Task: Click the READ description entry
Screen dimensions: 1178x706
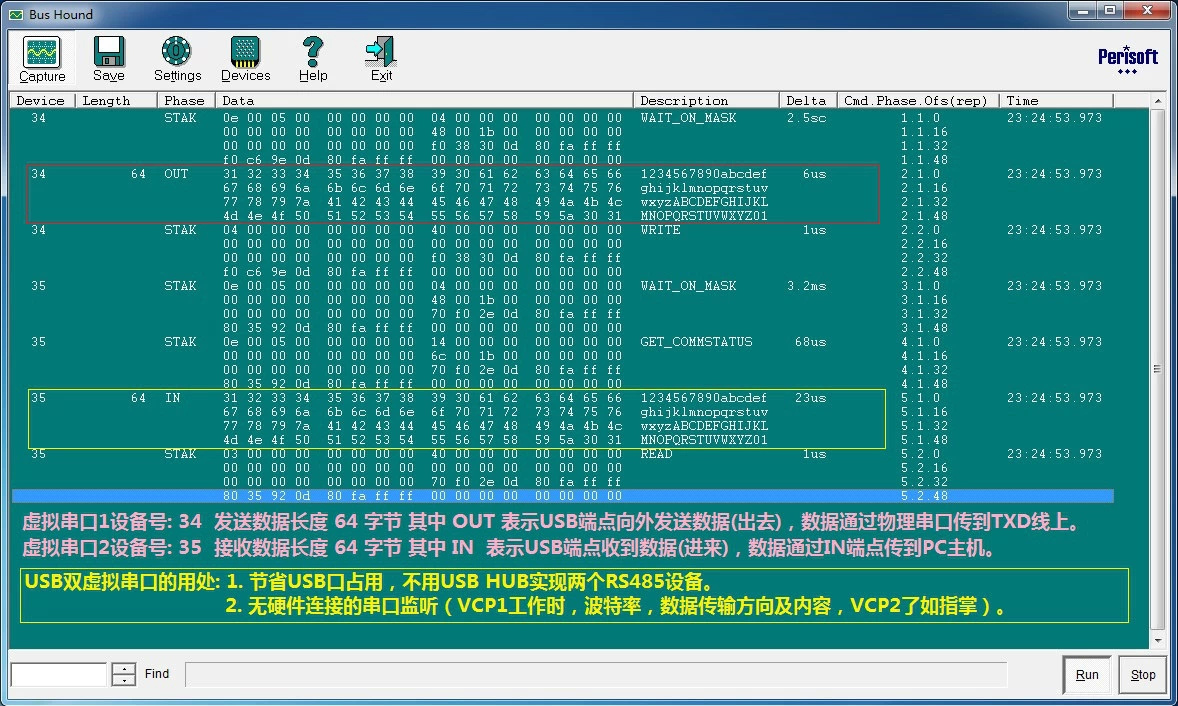Action: click(657, 454)
